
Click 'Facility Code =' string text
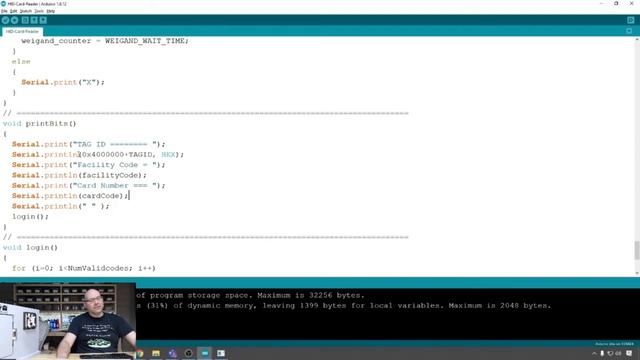click(x=114, y=165)
